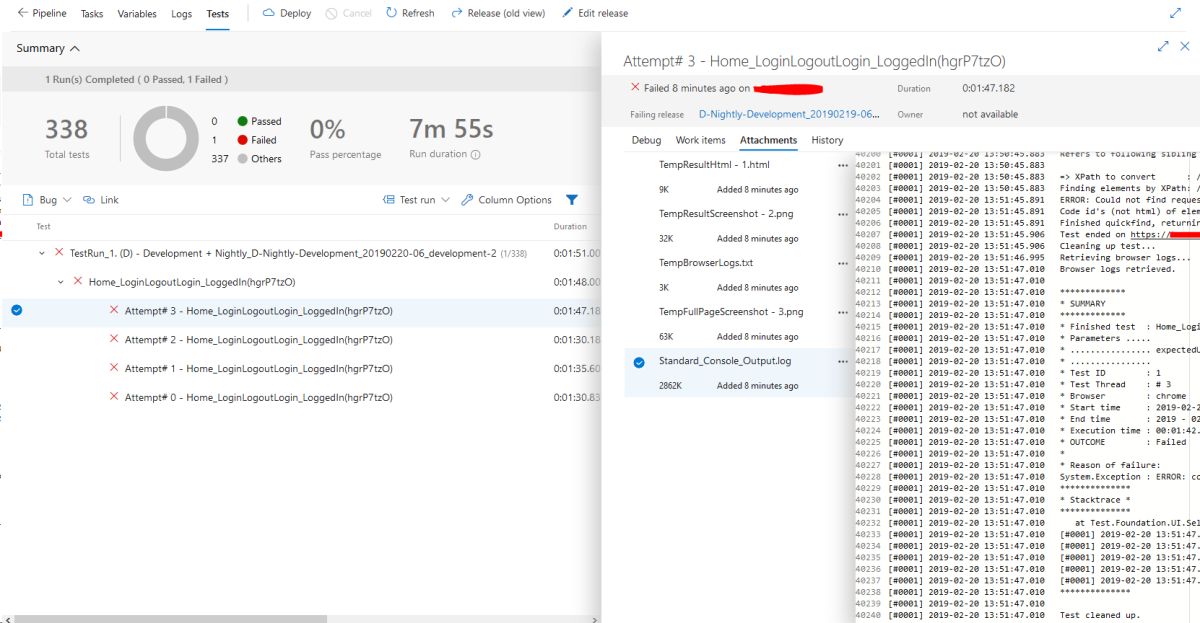The image size is (1200, 623).
Task: Click the Edit release pencil icon
Action: coord(567,14)
